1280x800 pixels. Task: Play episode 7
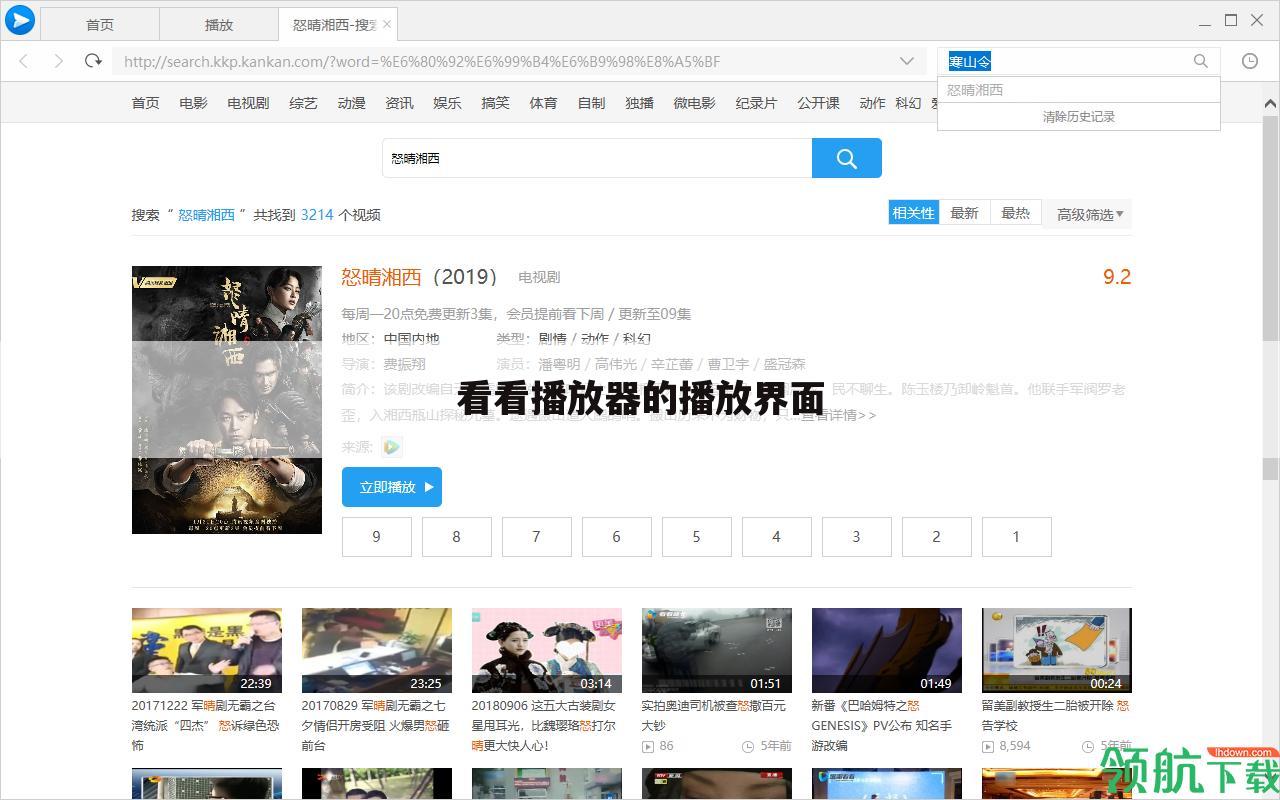537,537
